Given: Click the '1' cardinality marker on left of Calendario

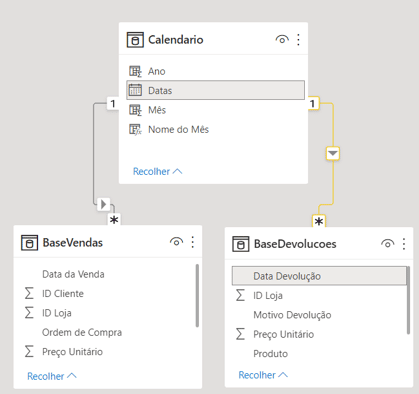Looking at the screenshot, I should (x=113, y=104).
